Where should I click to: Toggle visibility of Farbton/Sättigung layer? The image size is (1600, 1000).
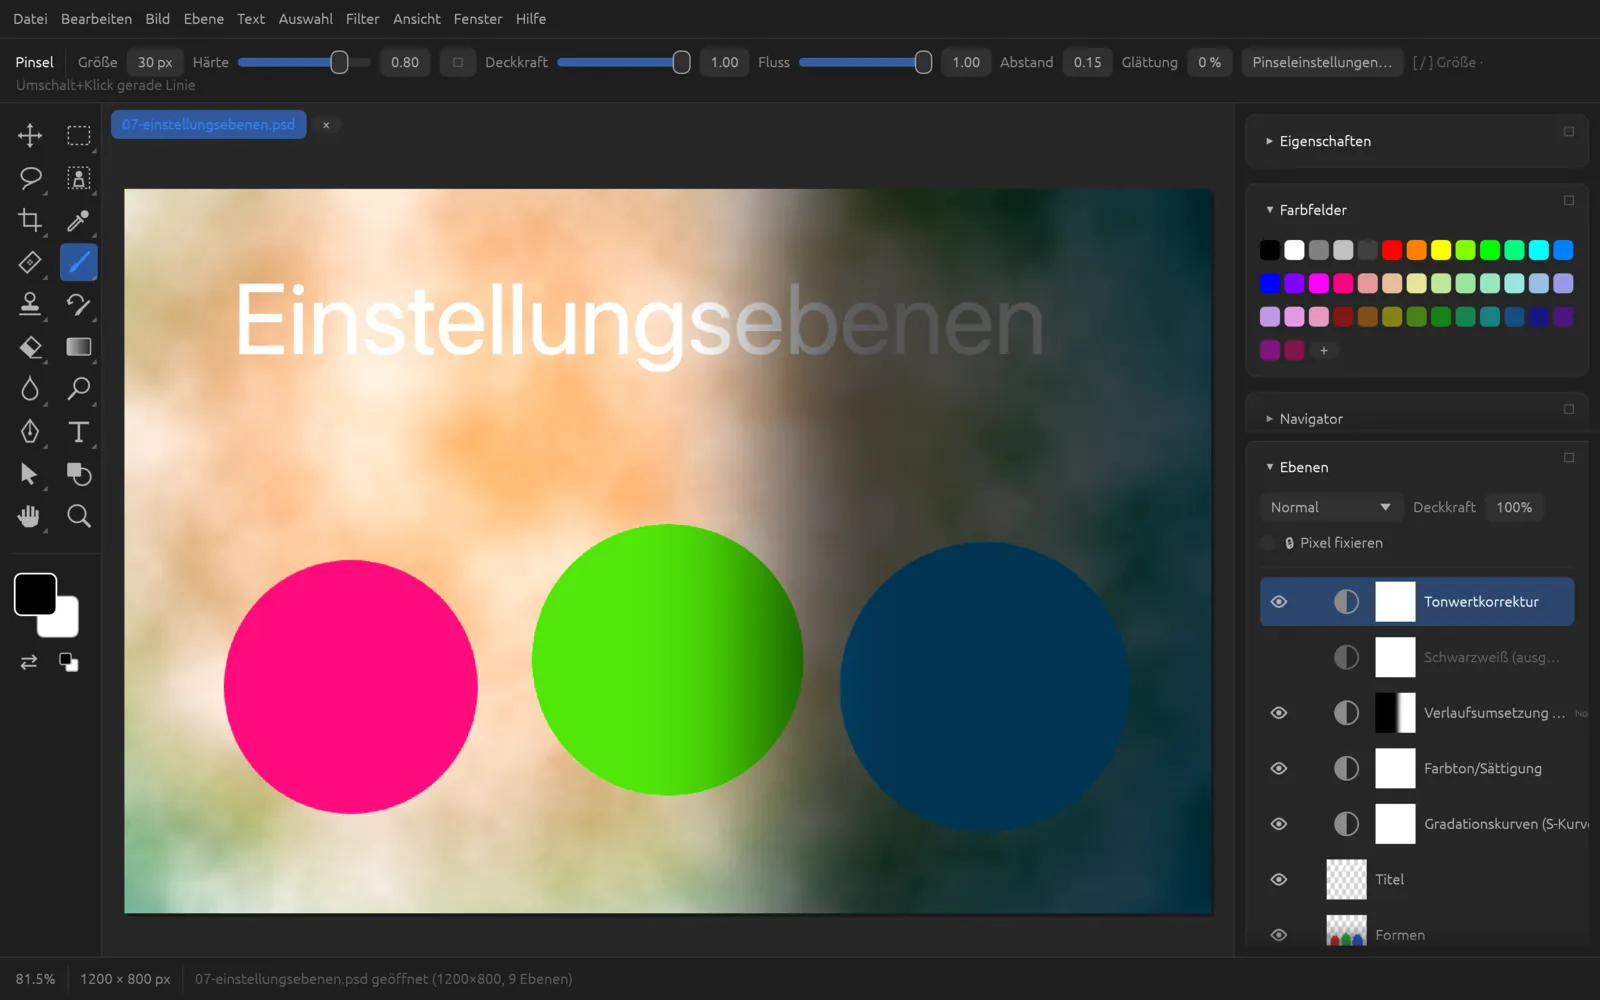(1279, 768)
